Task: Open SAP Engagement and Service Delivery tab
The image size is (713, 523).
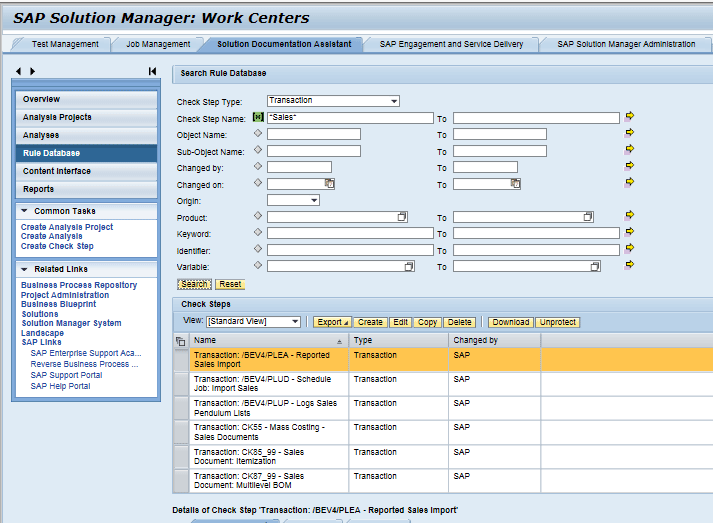Action: click(x=451, y=44)
